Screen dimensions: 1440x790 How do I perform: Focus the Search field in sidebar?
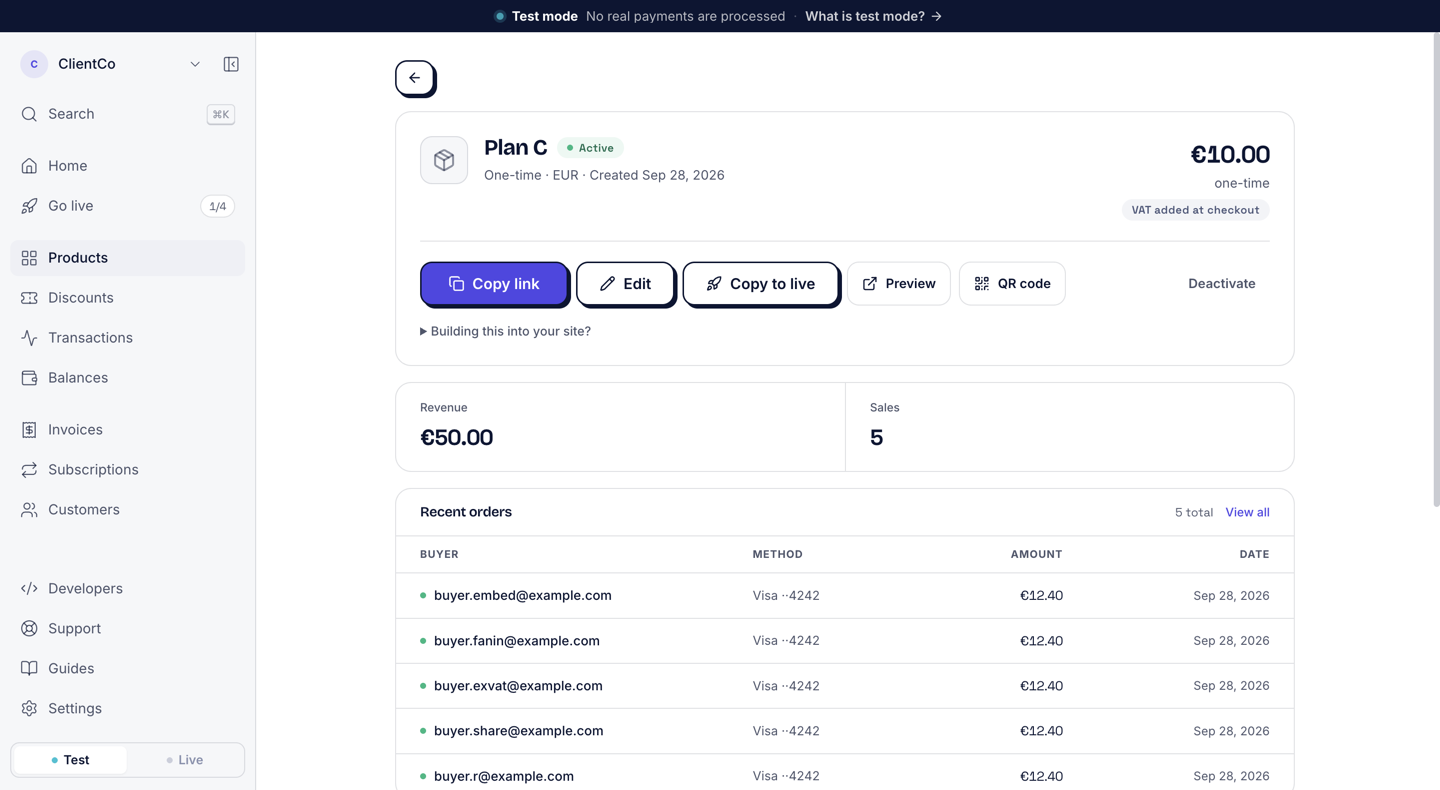(x=128, y=114)
